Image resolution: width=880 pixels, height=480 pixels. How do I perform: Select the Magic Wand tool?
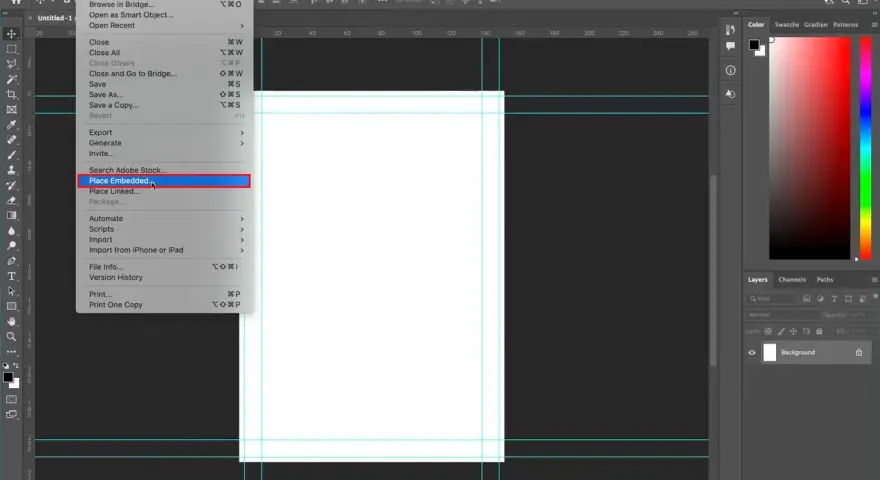pos(11,79)
